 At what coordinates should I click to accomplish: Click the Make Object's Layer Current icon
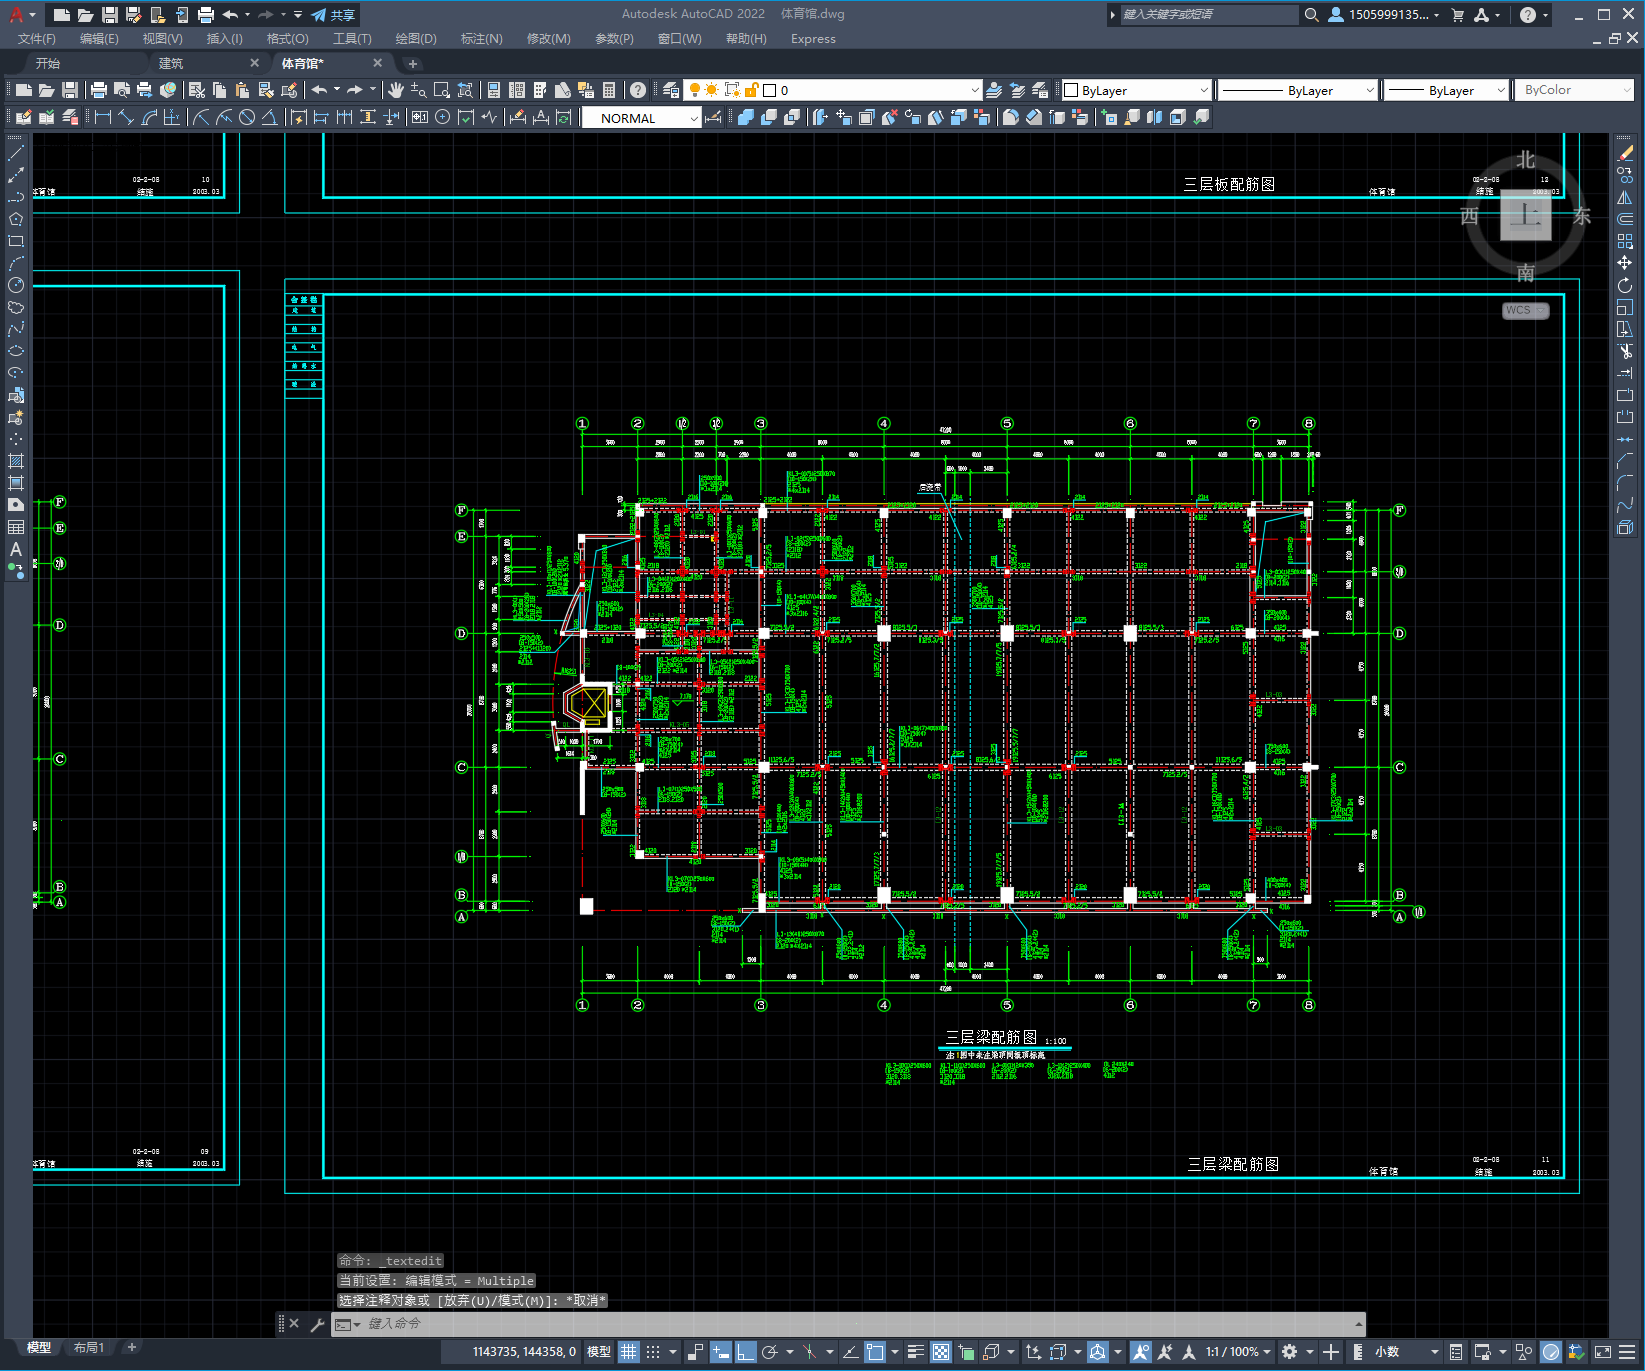point(994,90)
